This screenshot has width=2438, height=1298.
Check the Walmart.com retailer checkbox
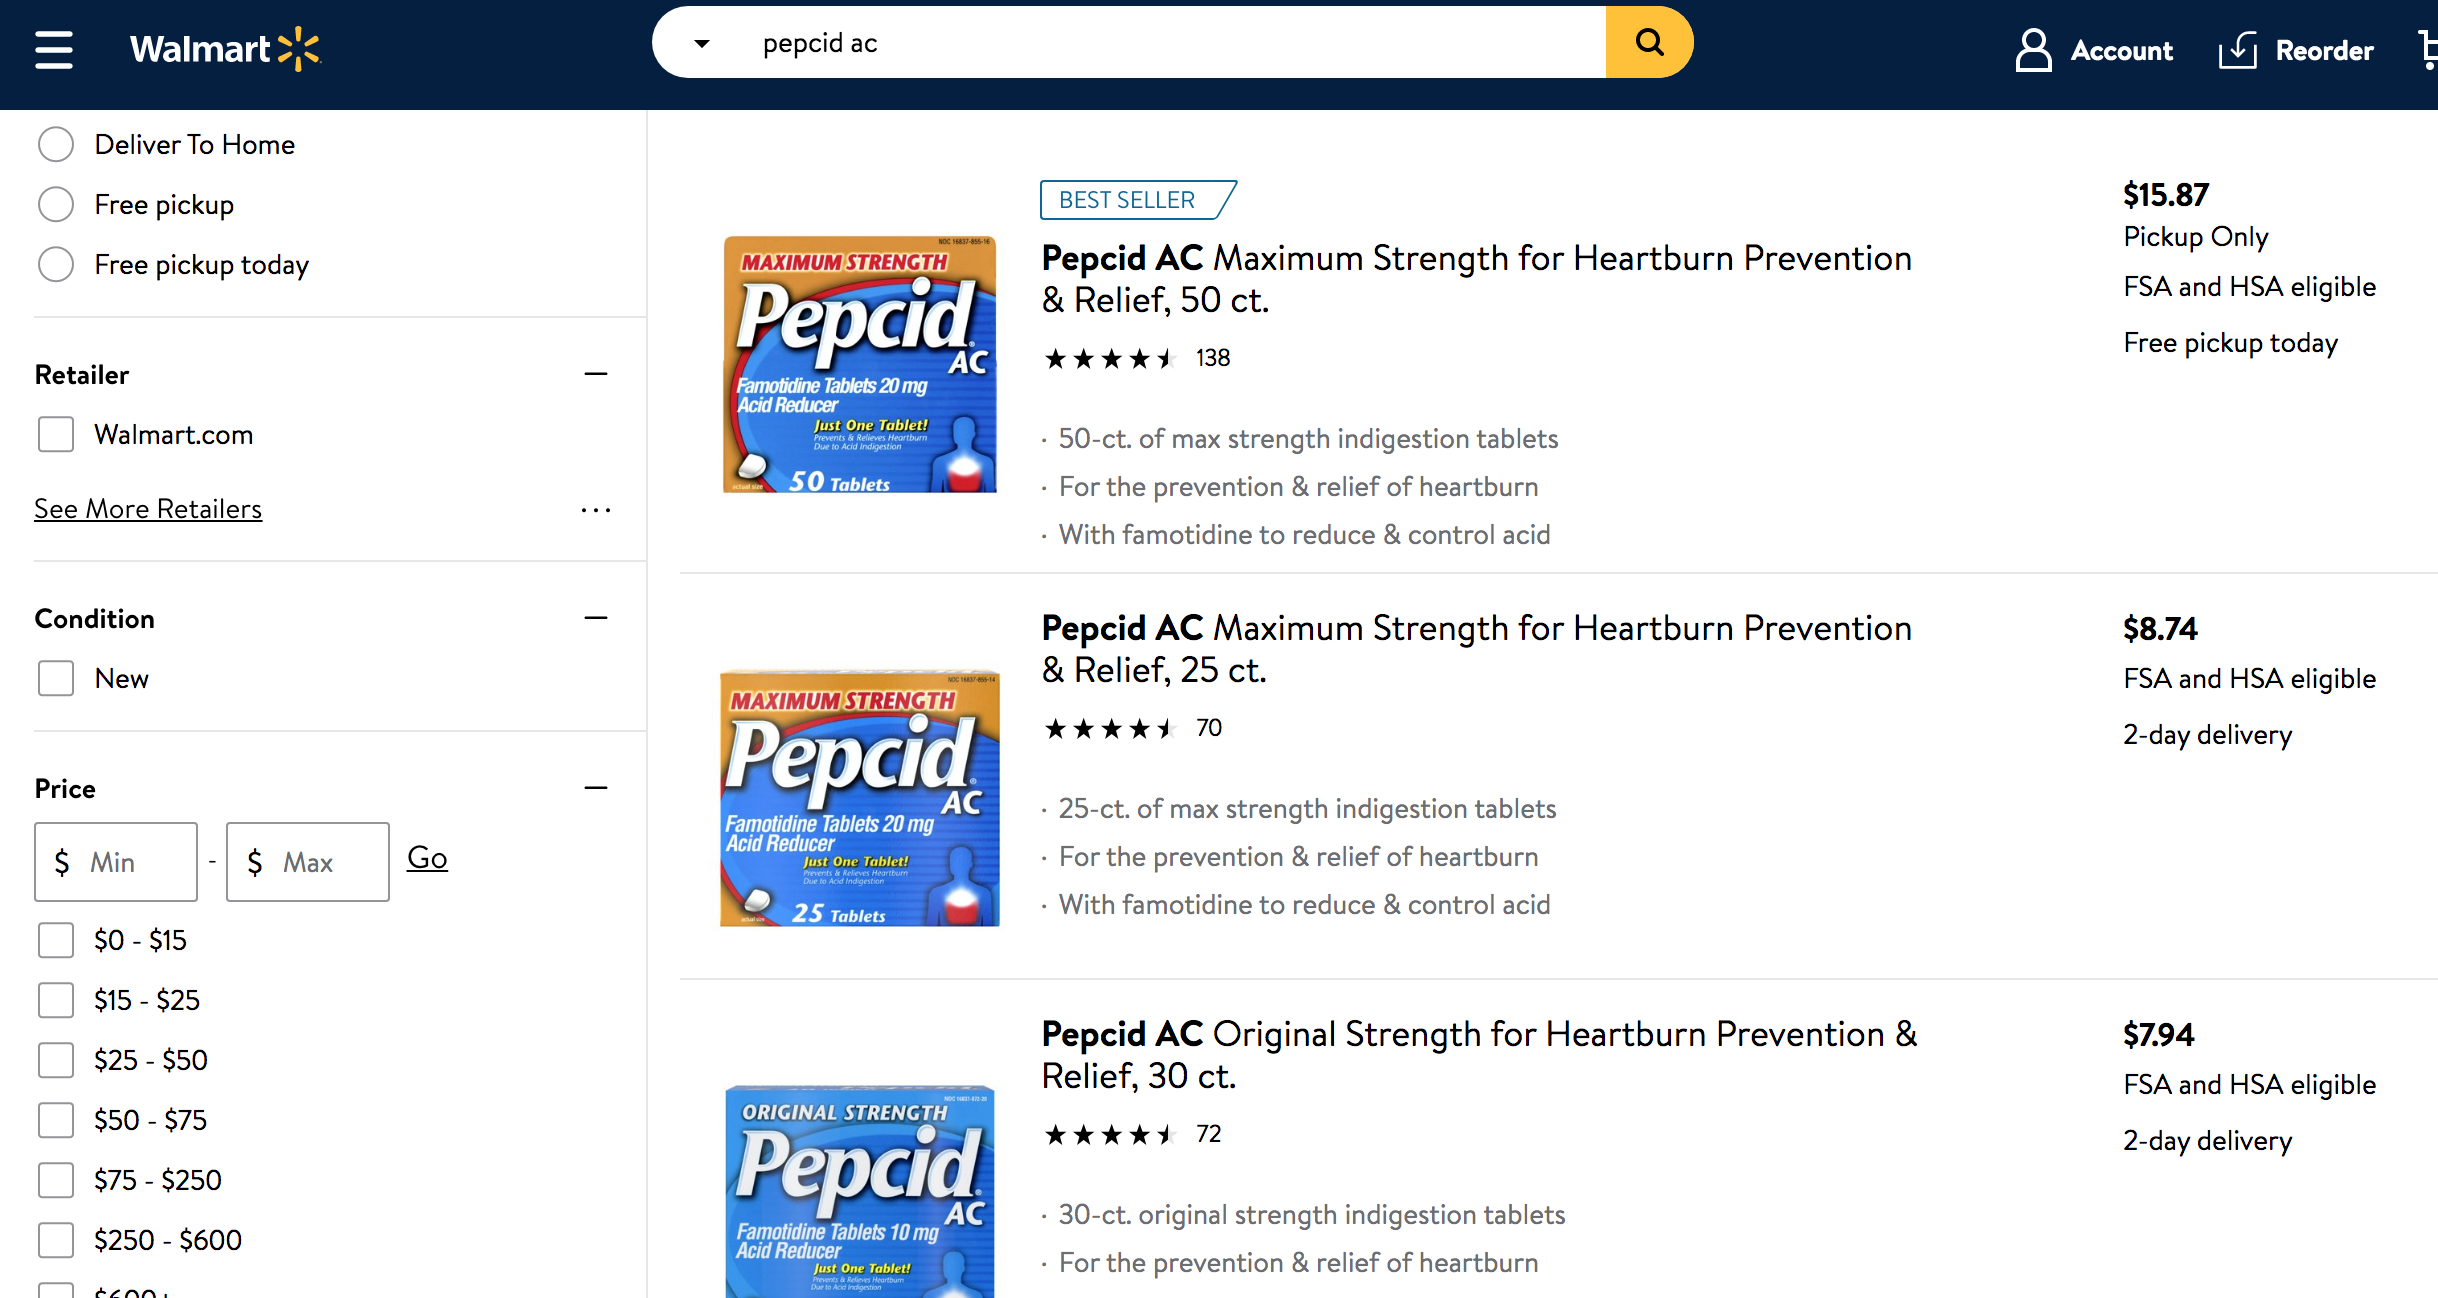coord(56,434)
